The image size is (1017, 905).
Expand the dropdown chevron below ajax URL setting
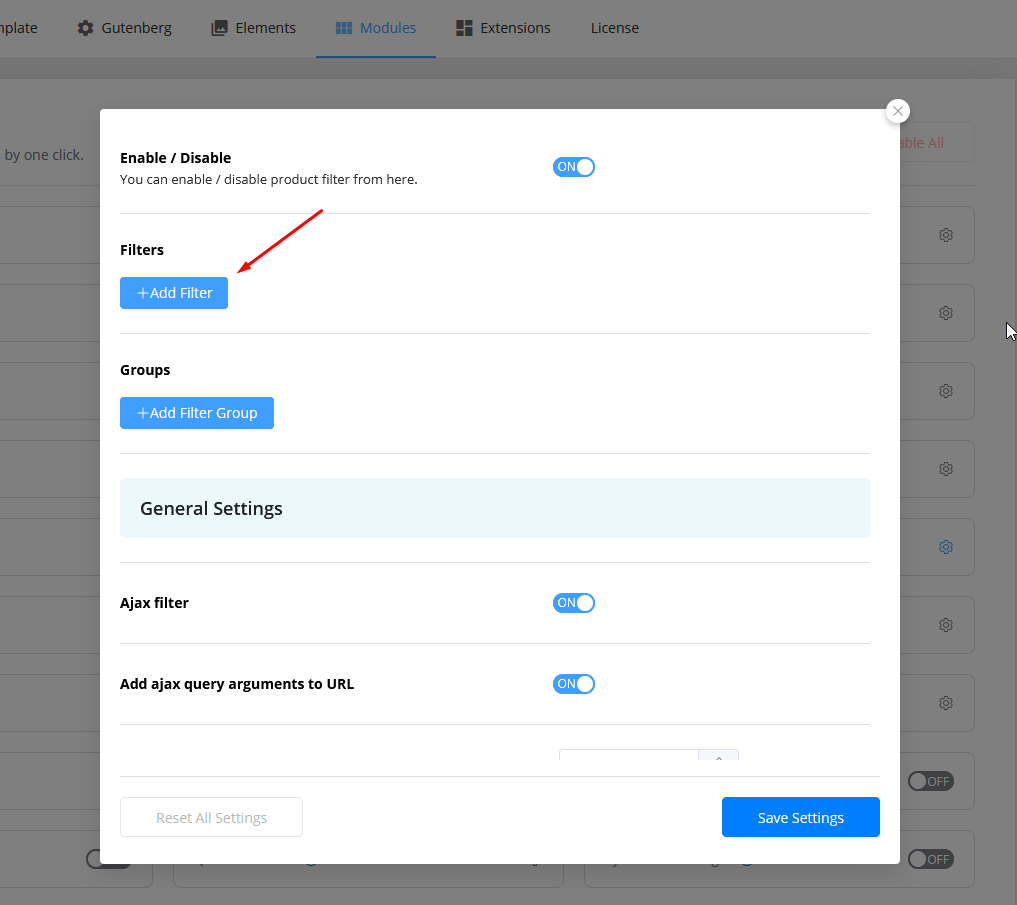tap(718, 758)
